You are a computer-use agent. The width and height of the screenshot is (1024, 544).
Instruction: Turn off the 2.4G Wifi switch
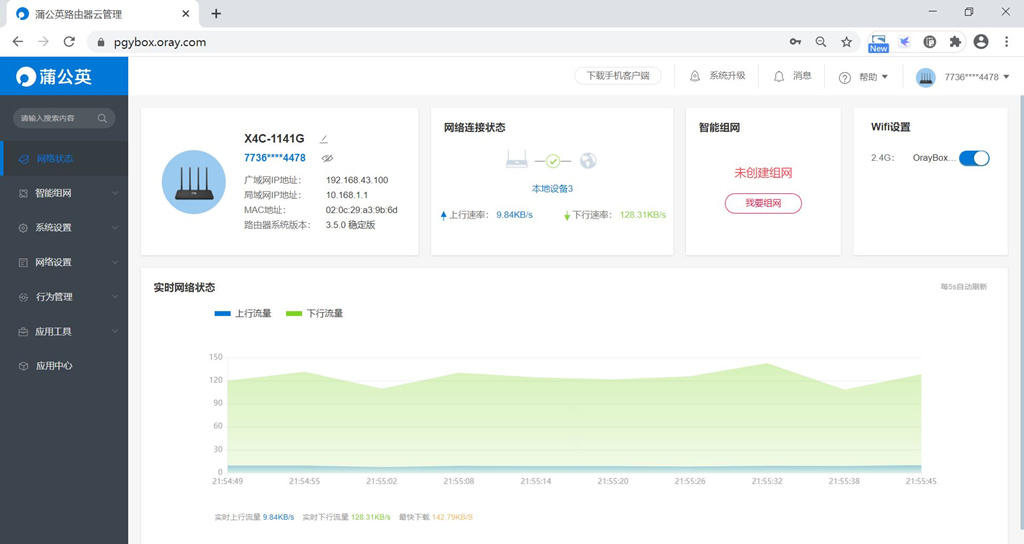pyautogui.click(x=973, y=158)
